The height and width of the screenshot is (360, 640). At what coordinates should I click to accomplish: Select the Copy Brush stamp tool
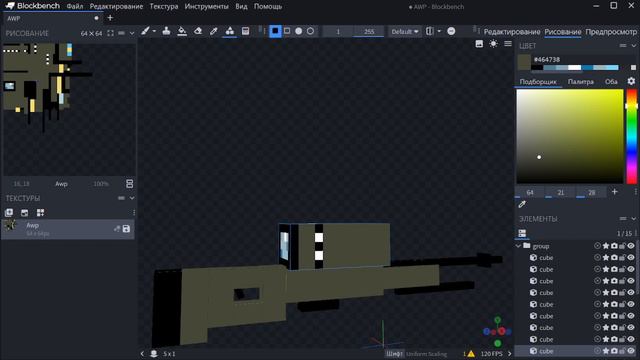166,31
